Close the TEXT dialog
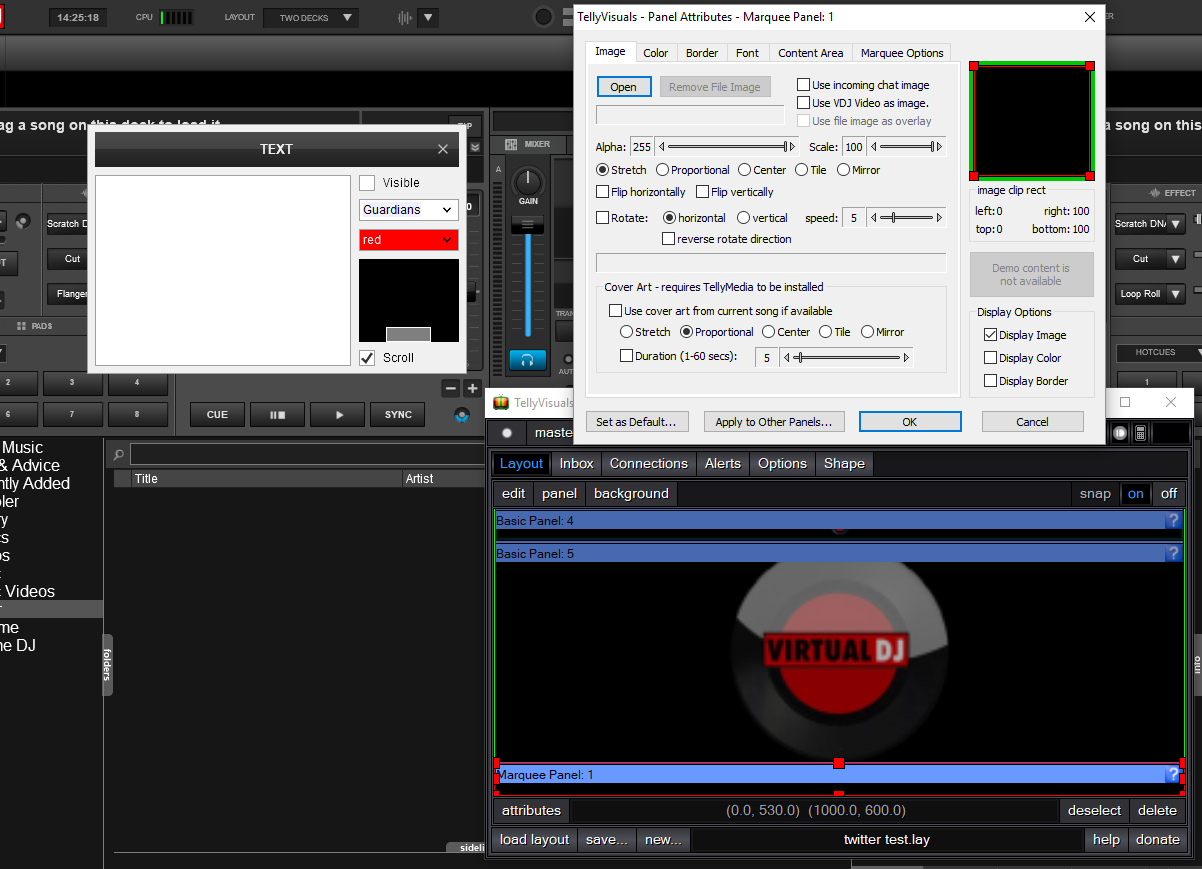The image size is (1202, 869). (x=443, y=149)
